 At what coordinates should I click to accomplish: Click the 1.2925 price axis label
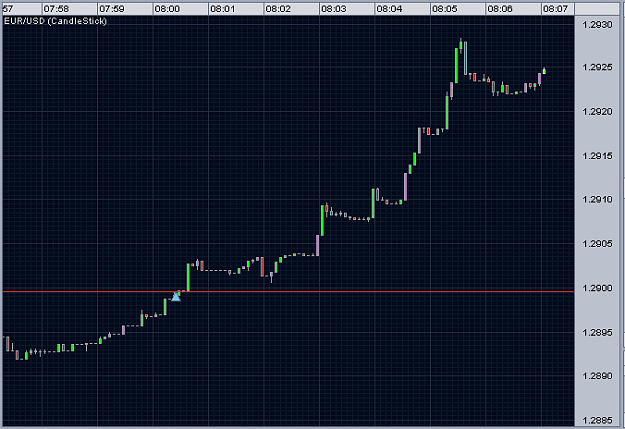tap(597, 67)
